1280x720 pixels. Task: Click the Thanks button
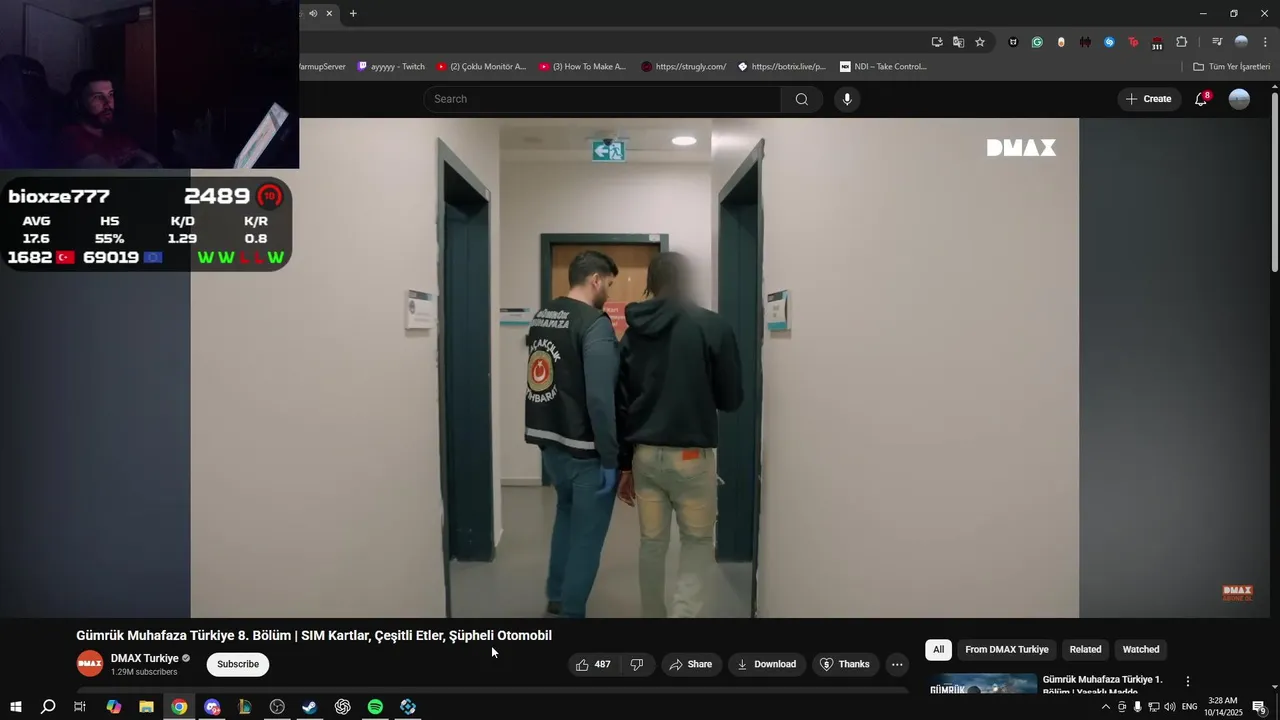(845, 664)
